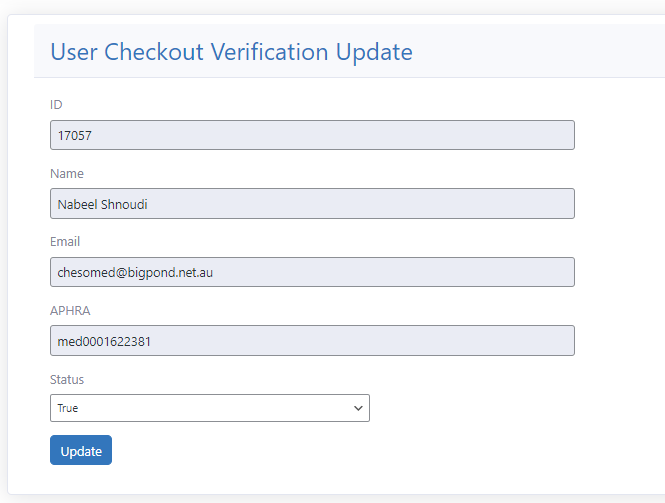Click the word 'Verification' in the title
This screenshot has width=665, height=503.
tap(272, 52)
